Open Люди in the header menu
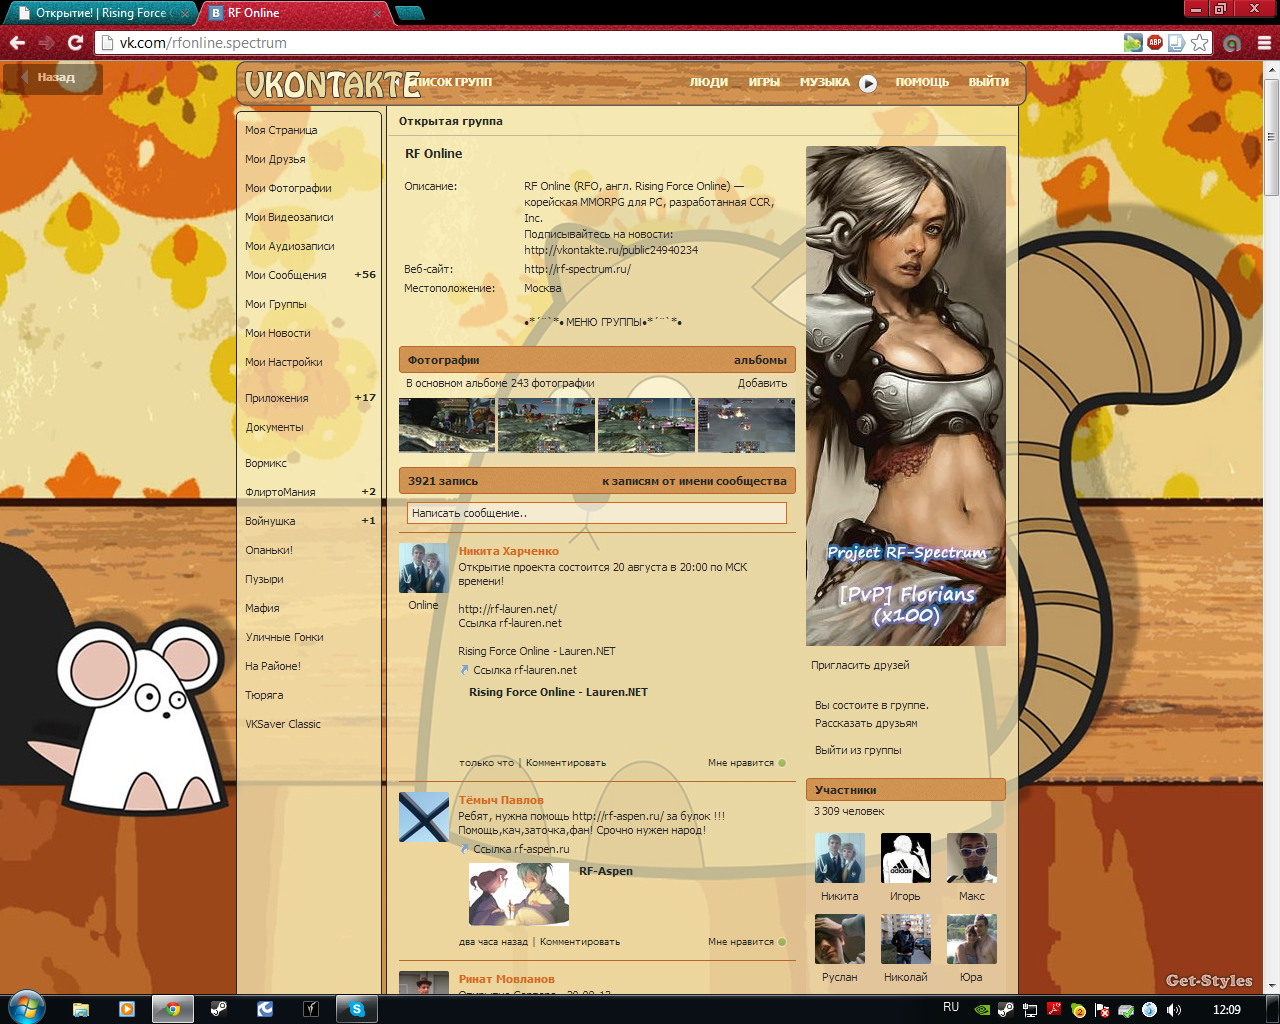The width and height of the screenshot is (1280, 1024). pos(709,82)
